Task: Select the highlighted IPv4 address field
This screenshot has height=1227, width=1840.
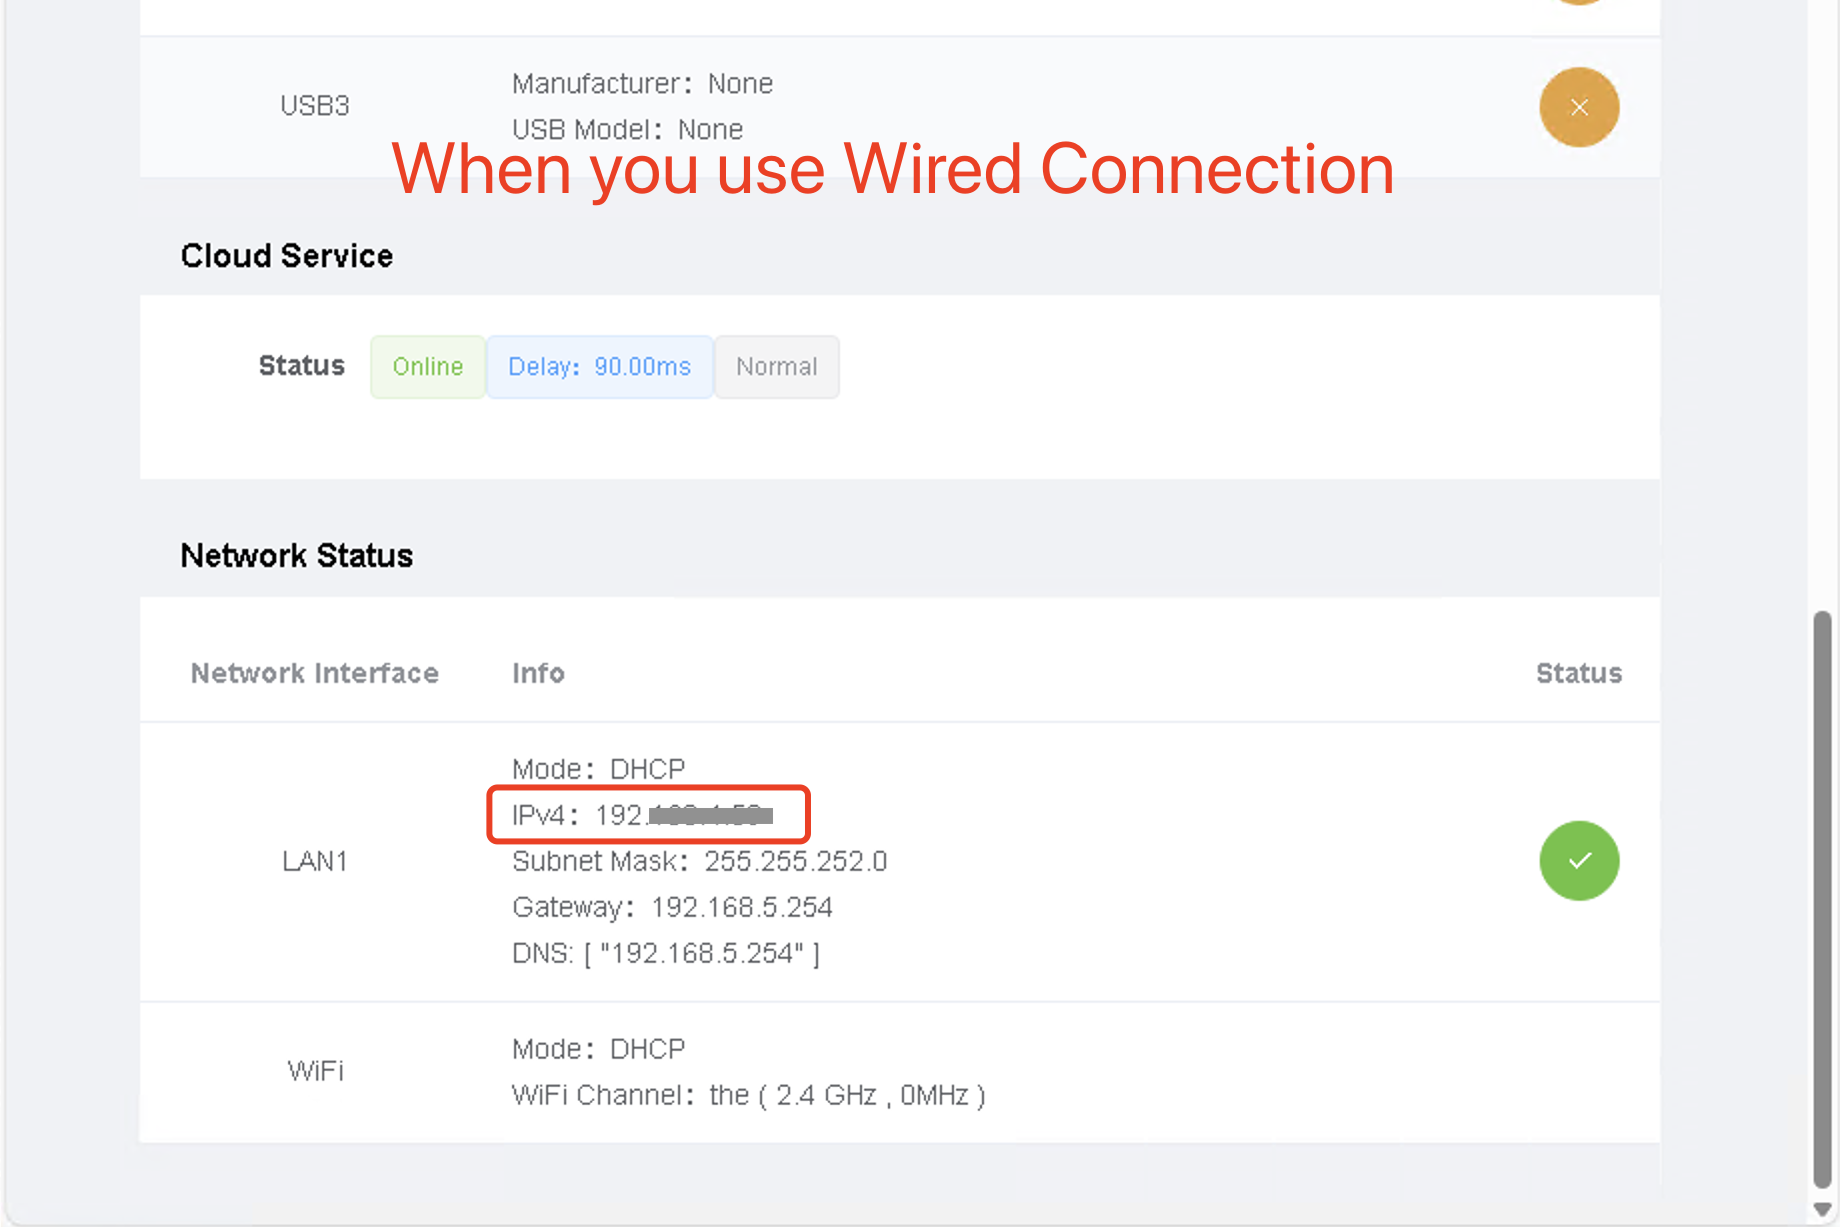Action: 647,815
